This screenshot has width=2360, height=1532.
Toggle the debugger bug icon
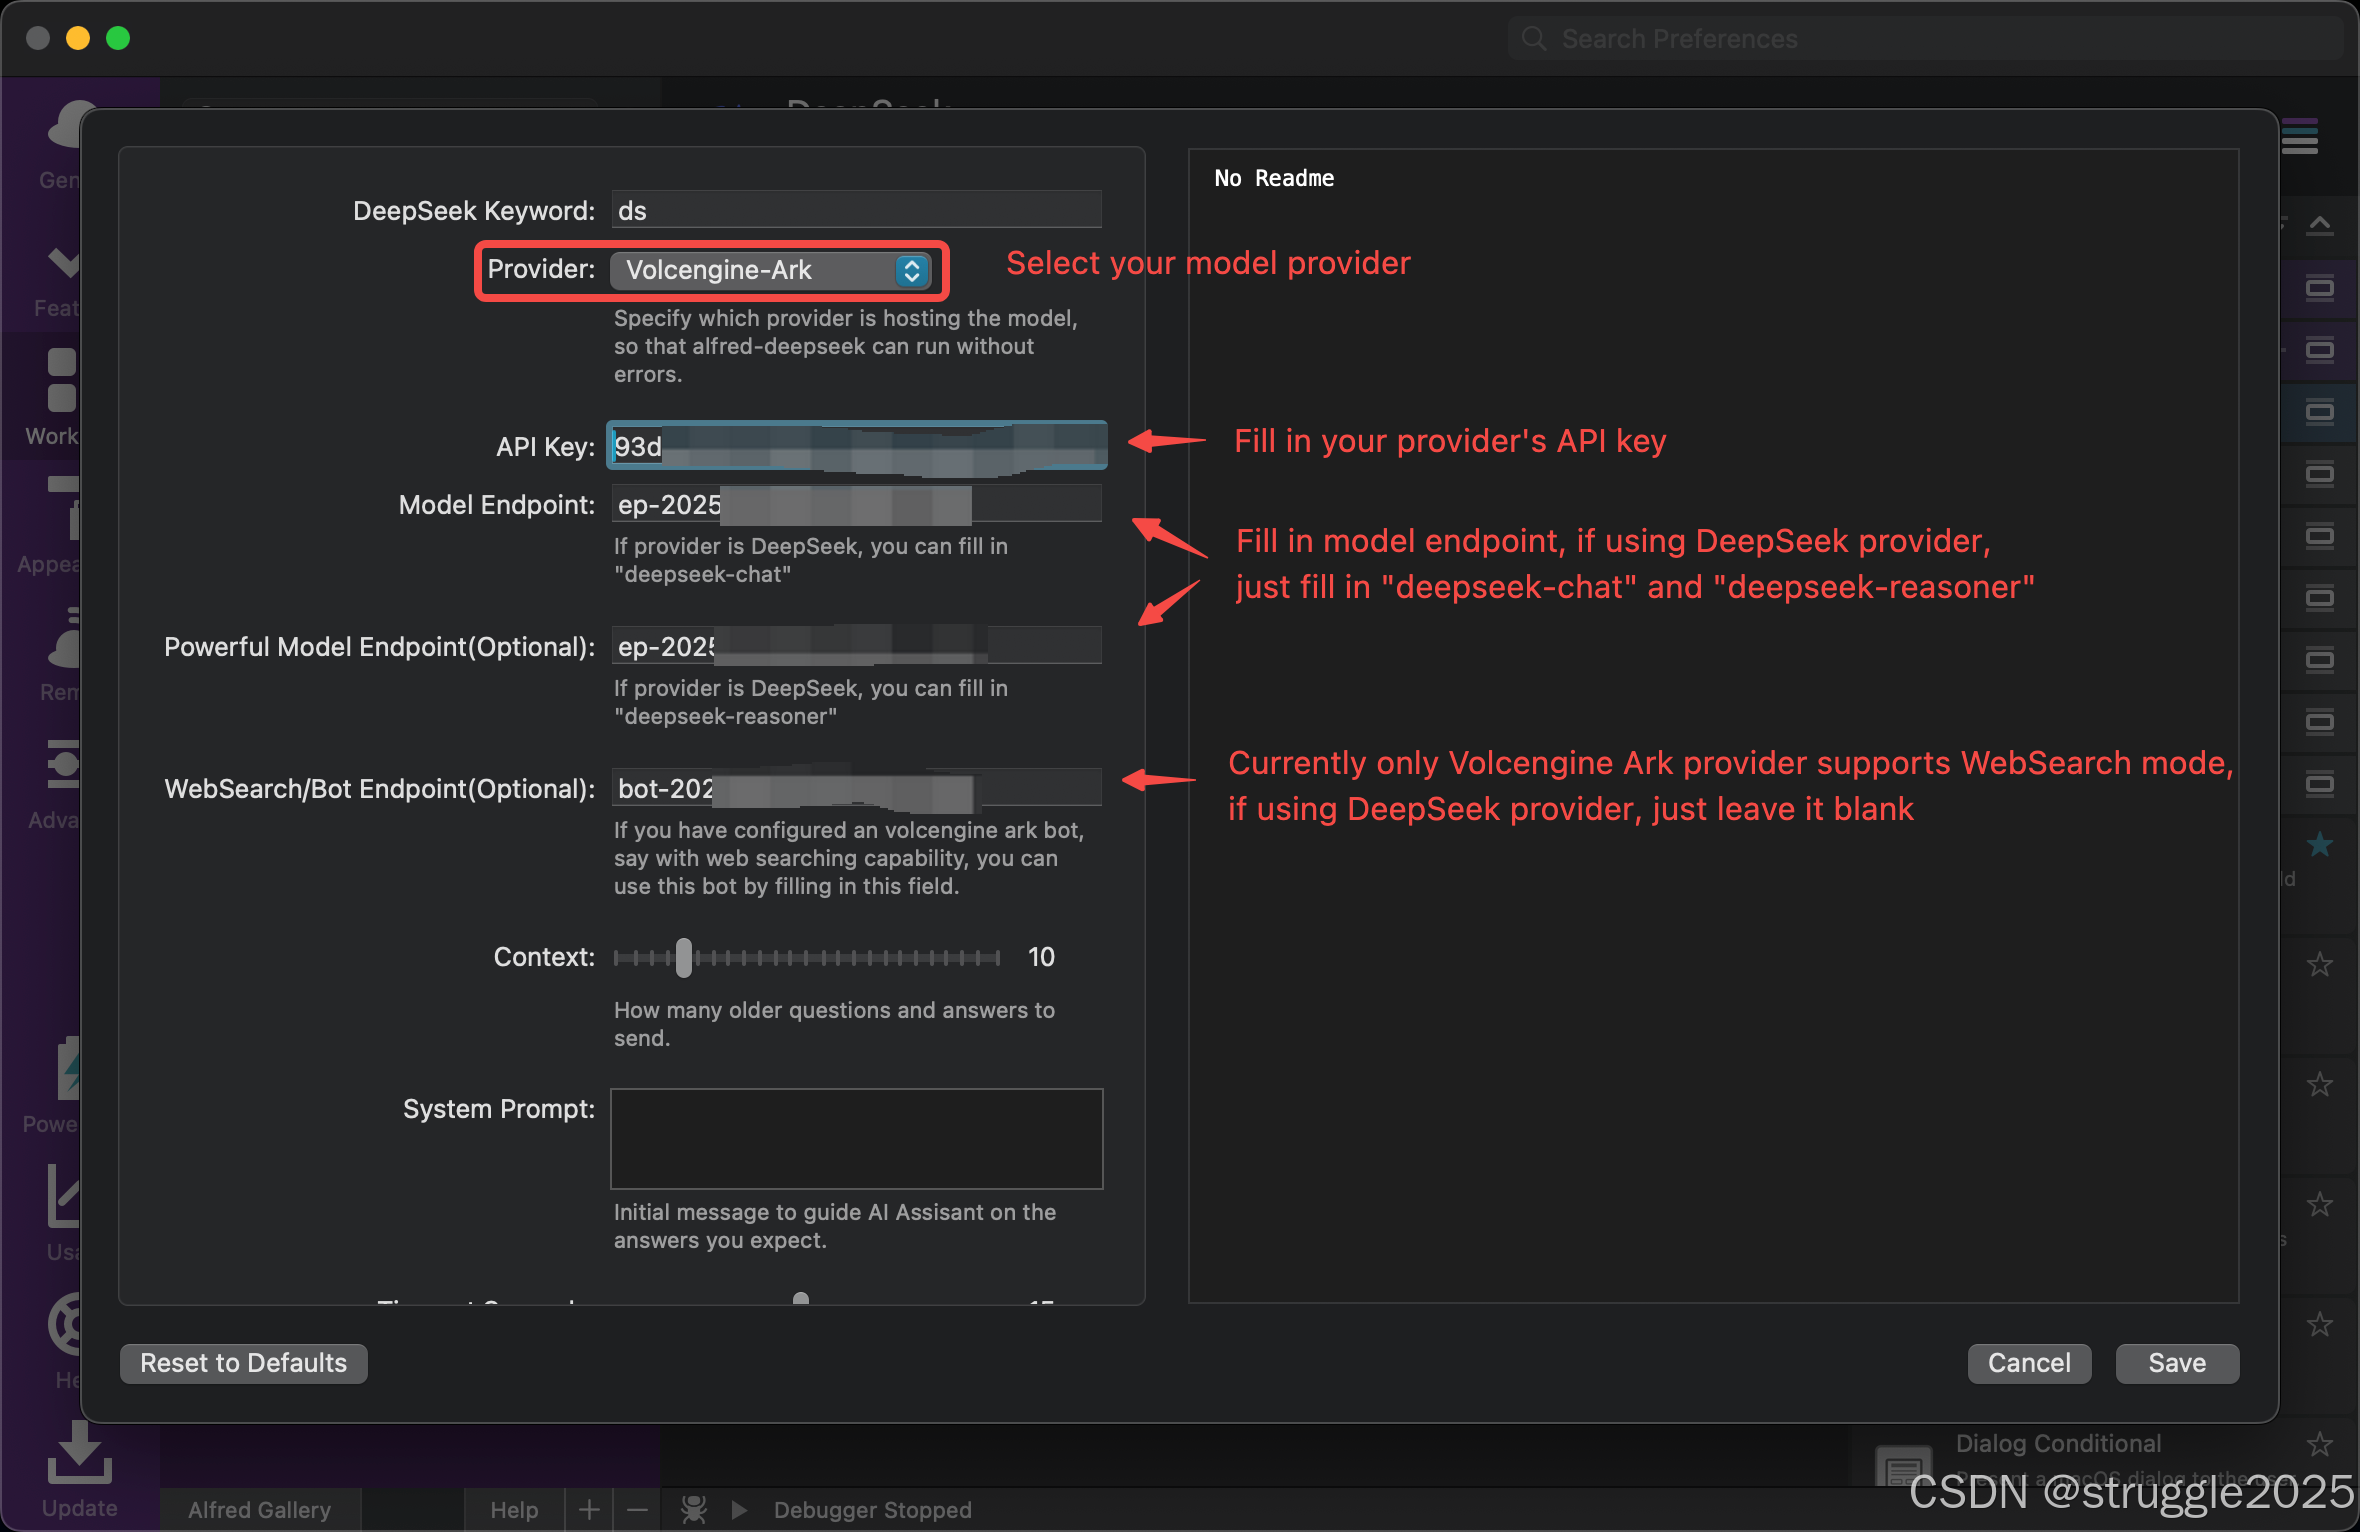693,1509
